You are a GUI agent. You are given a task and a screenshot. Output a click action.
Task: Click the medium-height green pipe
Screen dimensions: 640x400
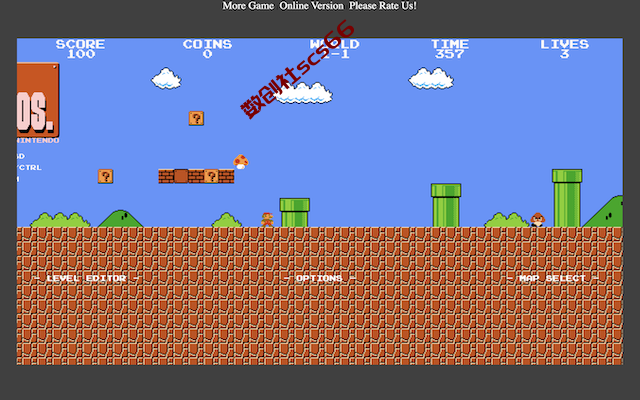(x=446, y=205)
